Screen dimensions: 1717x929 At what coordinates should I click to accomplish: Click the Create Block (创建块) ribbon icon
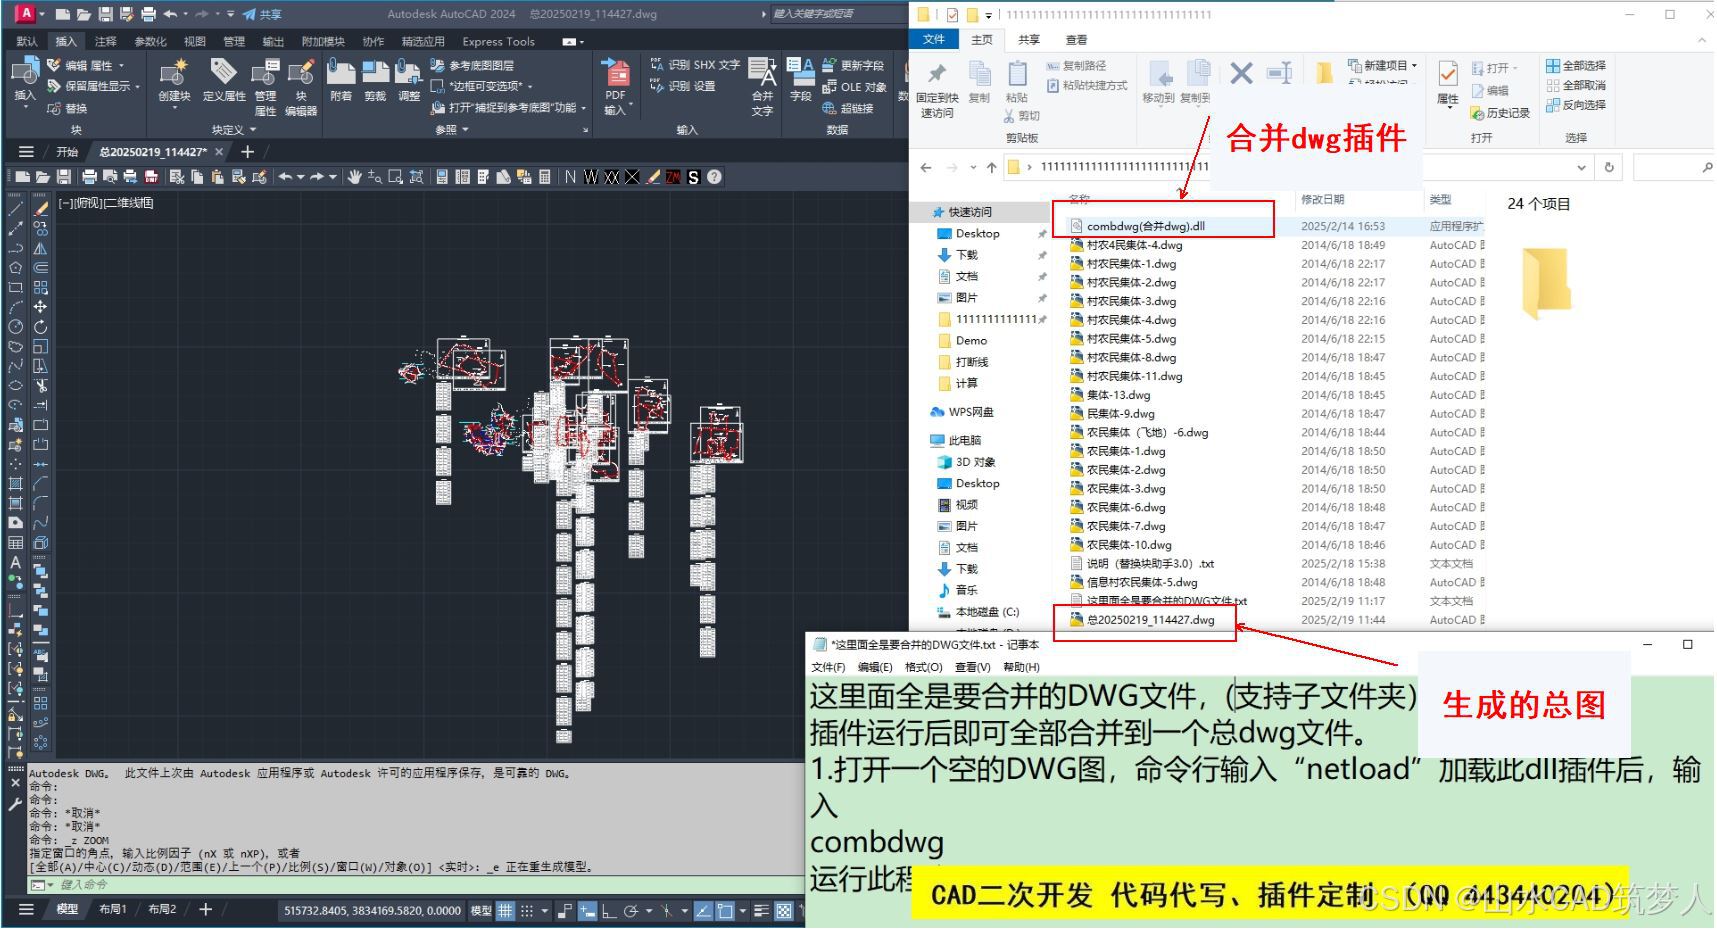[174, 73]
